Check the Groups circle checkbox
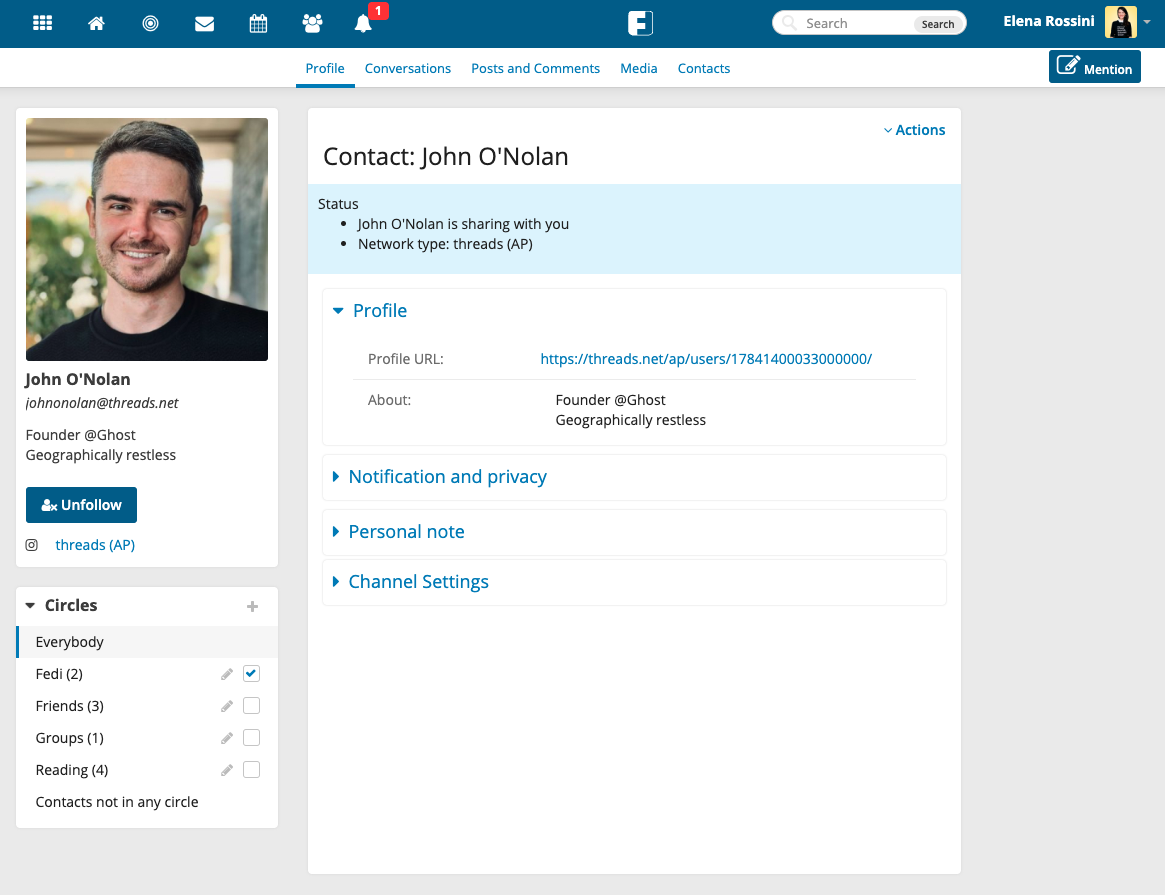Image resolution: width=1165 pixels, height=895 pixels. click(x=251, y=738)
